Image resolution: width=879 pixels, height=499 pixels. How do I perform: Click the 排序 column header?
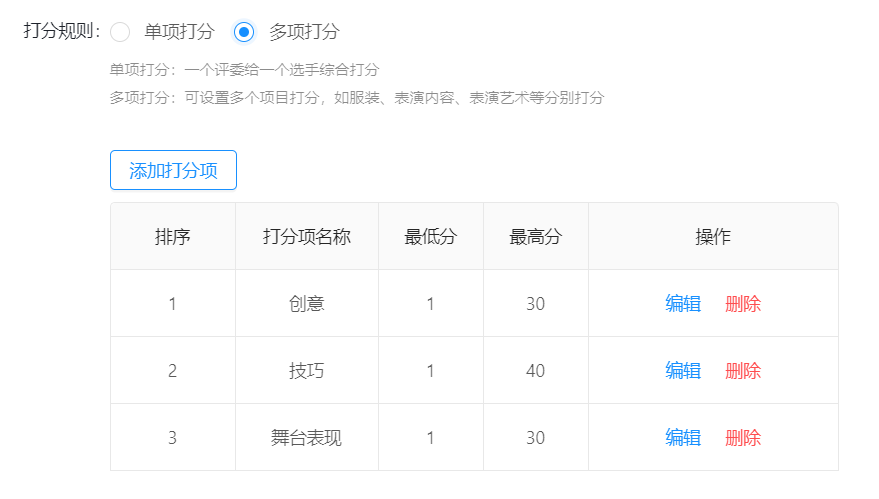coord(173,237)
